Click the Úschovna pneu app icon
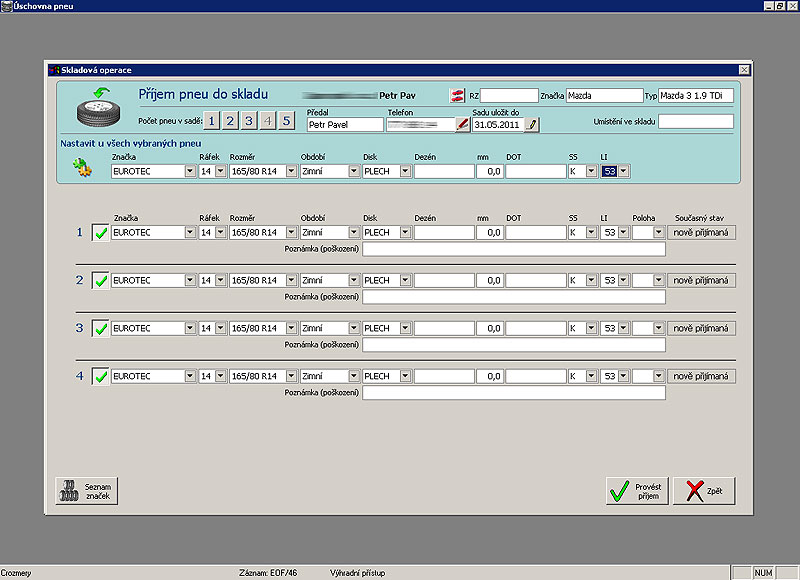The image size is (800, 580). coord(6,6)
